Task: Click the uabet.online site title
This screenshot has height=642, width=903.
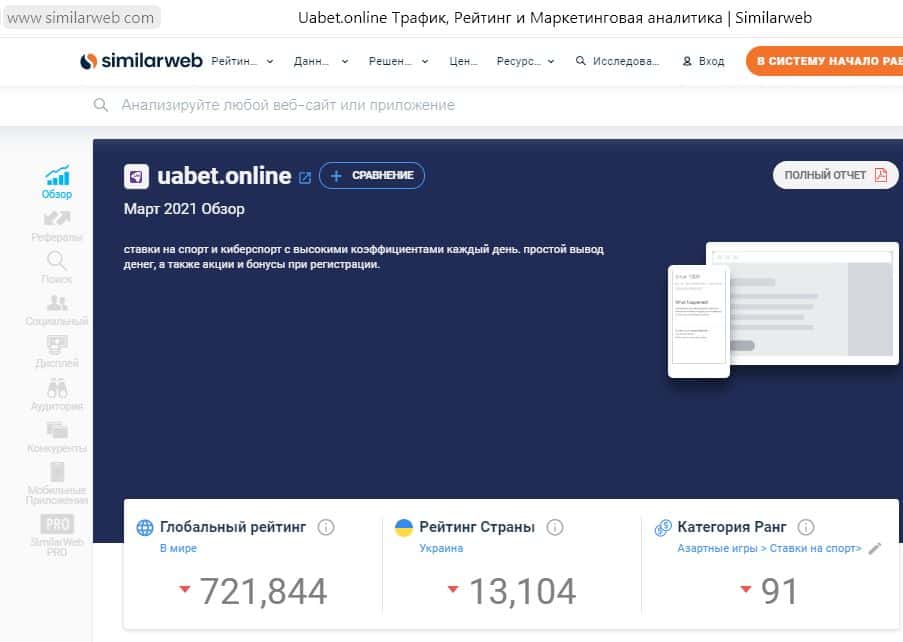Action: [x=225, y=176]
